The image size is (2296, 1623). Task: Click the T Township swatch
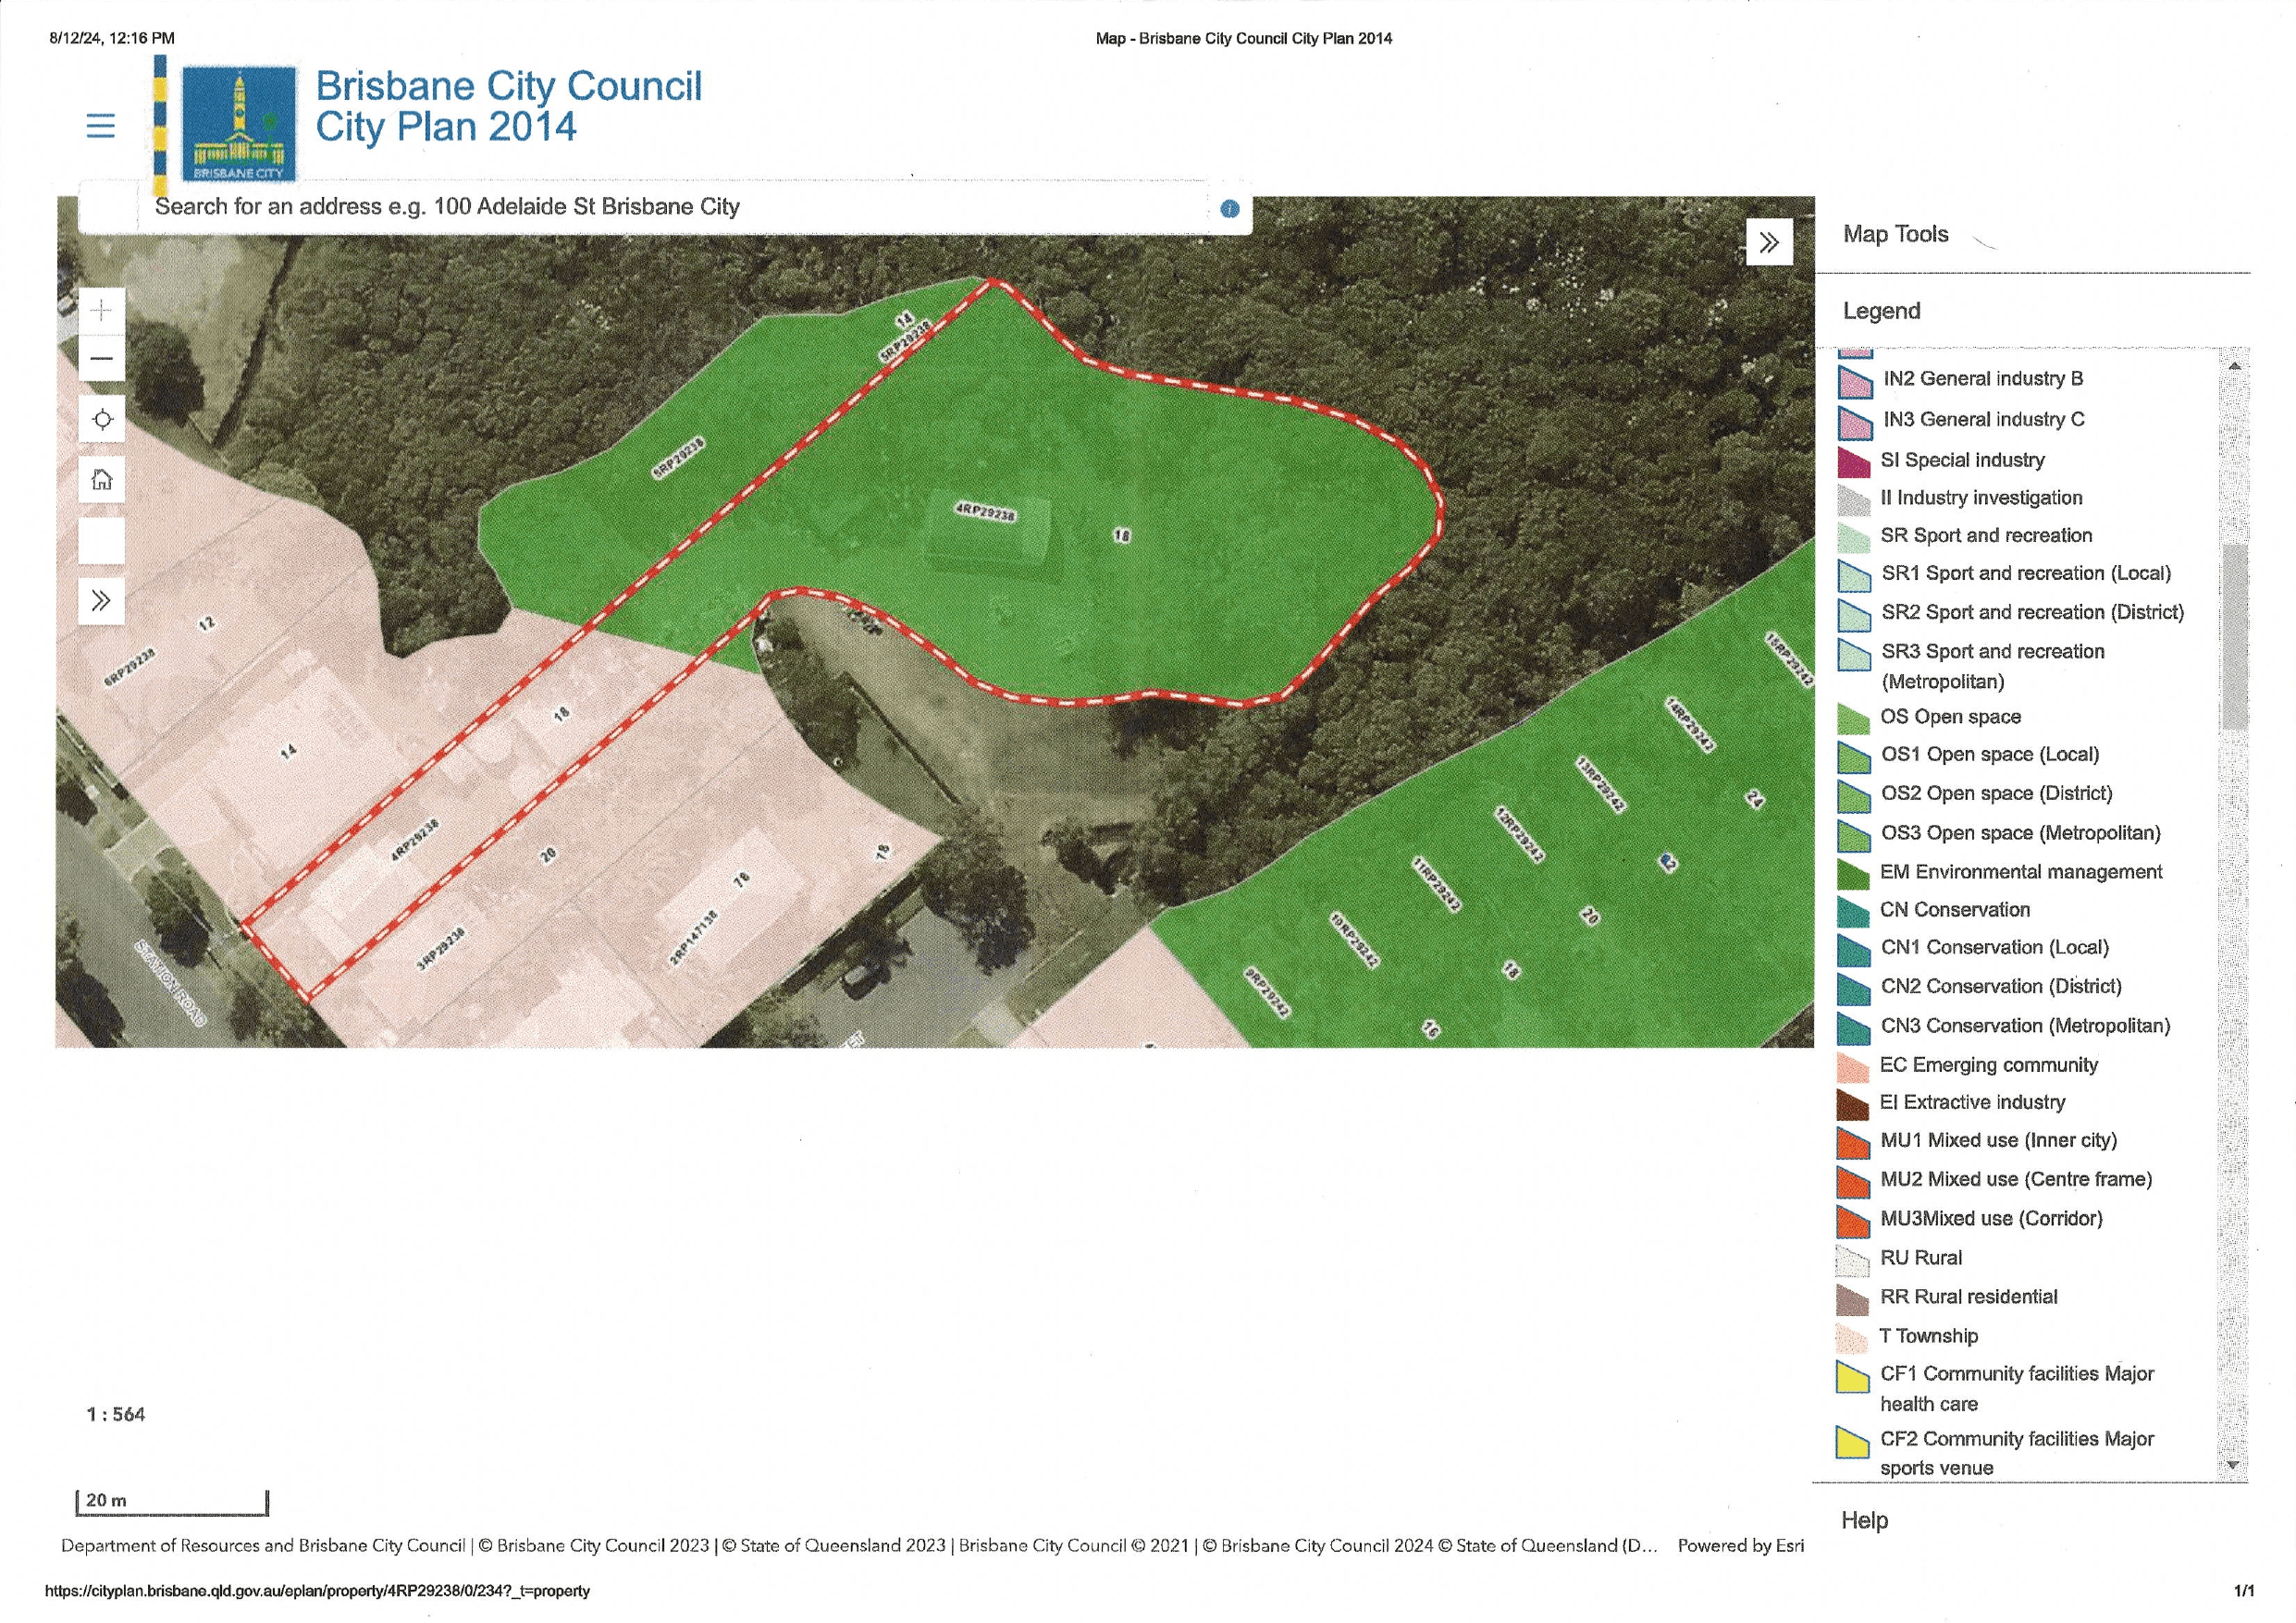1854,1338
